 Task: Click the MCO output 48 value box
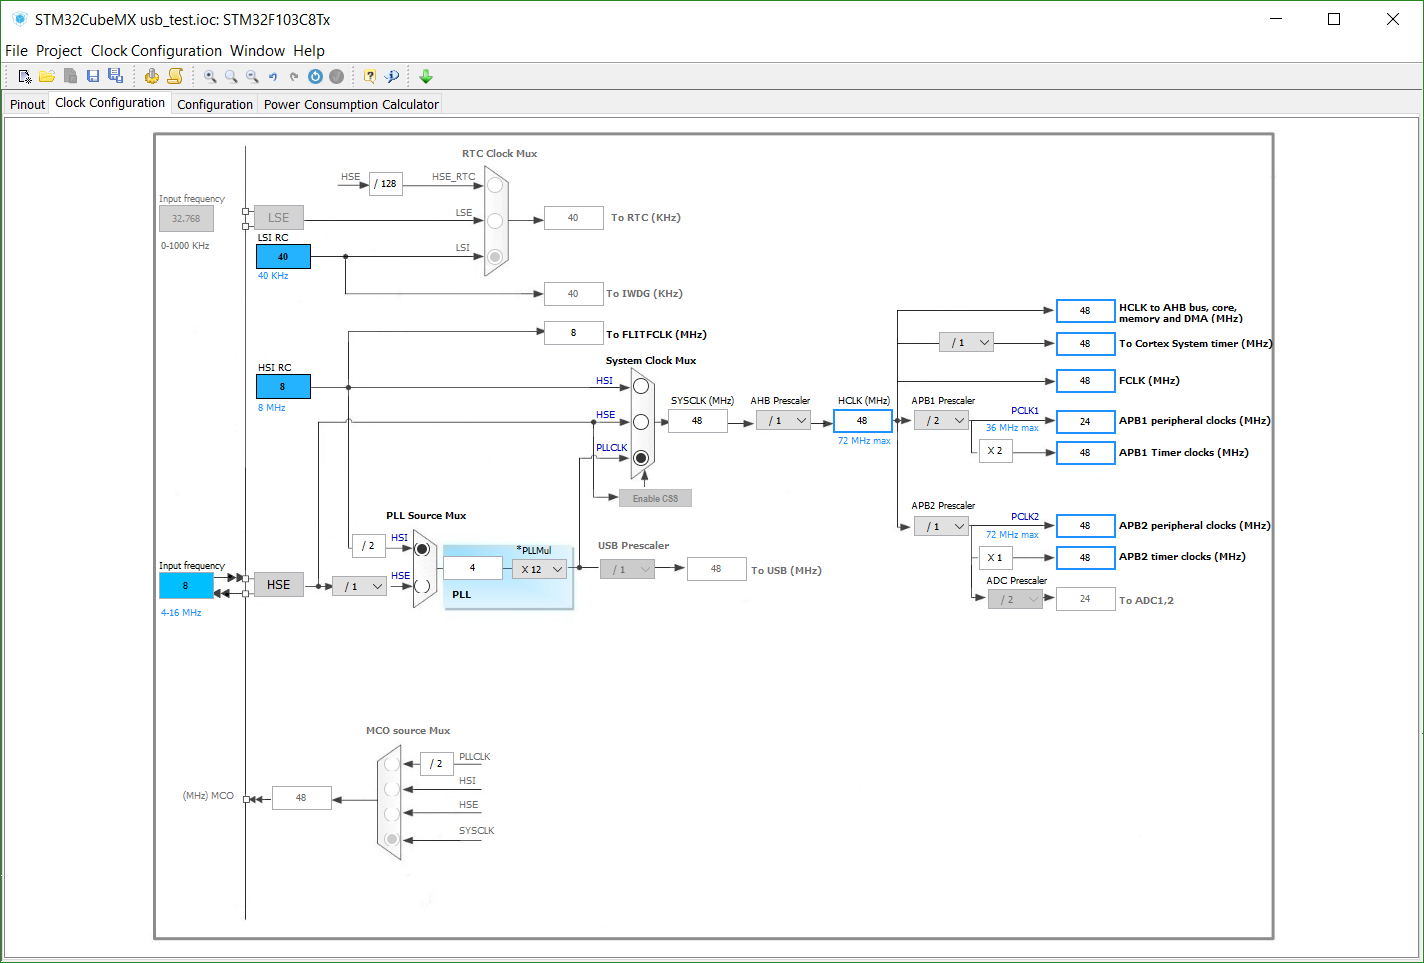point(301,798)
